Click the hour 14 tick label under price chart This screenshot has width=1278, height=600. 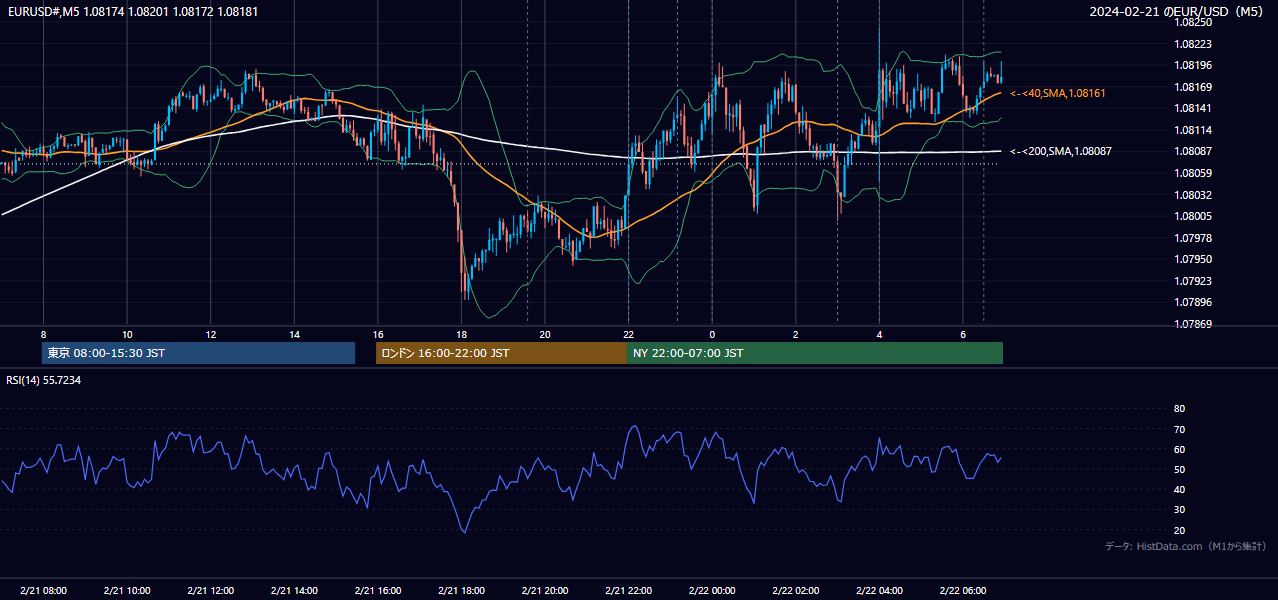[x=294, y=334]
